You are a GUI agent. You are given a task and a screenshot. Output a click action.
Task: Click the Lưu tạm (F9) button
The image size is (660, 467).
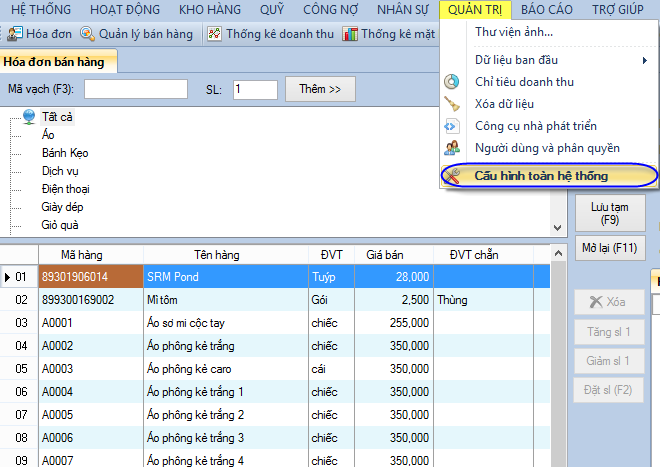click(x=607, y=212)
